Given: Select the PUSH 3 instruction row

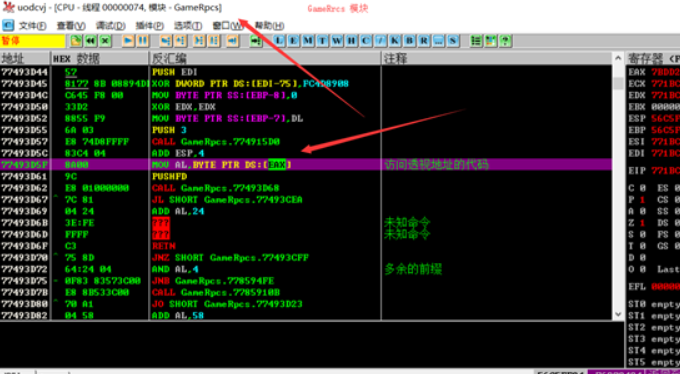Looking at the screenshot, I should coord(306,130).
